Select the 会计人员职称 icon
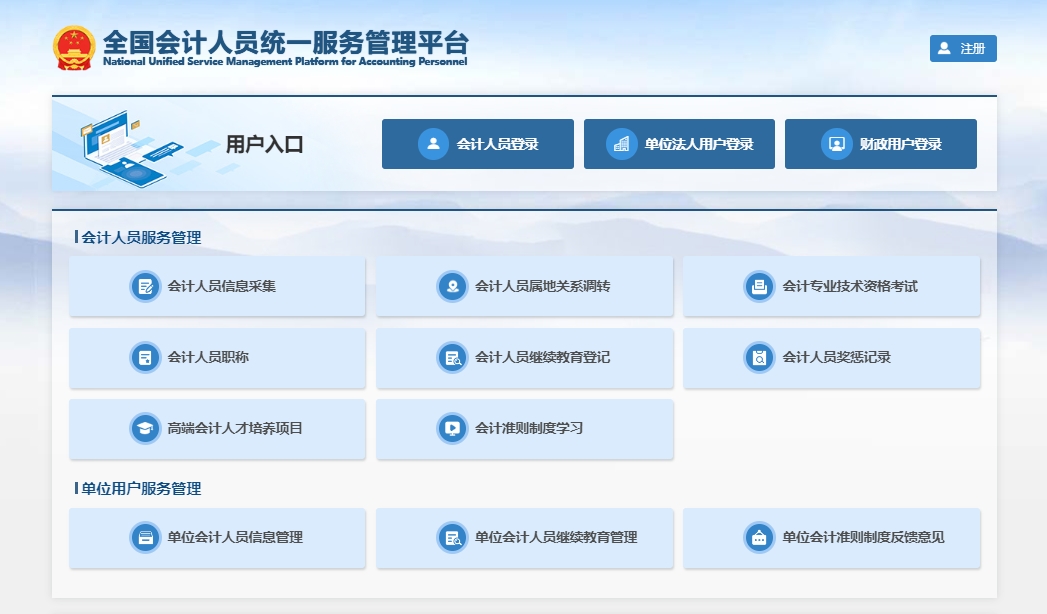1047x614 pixels. [145, 358]
